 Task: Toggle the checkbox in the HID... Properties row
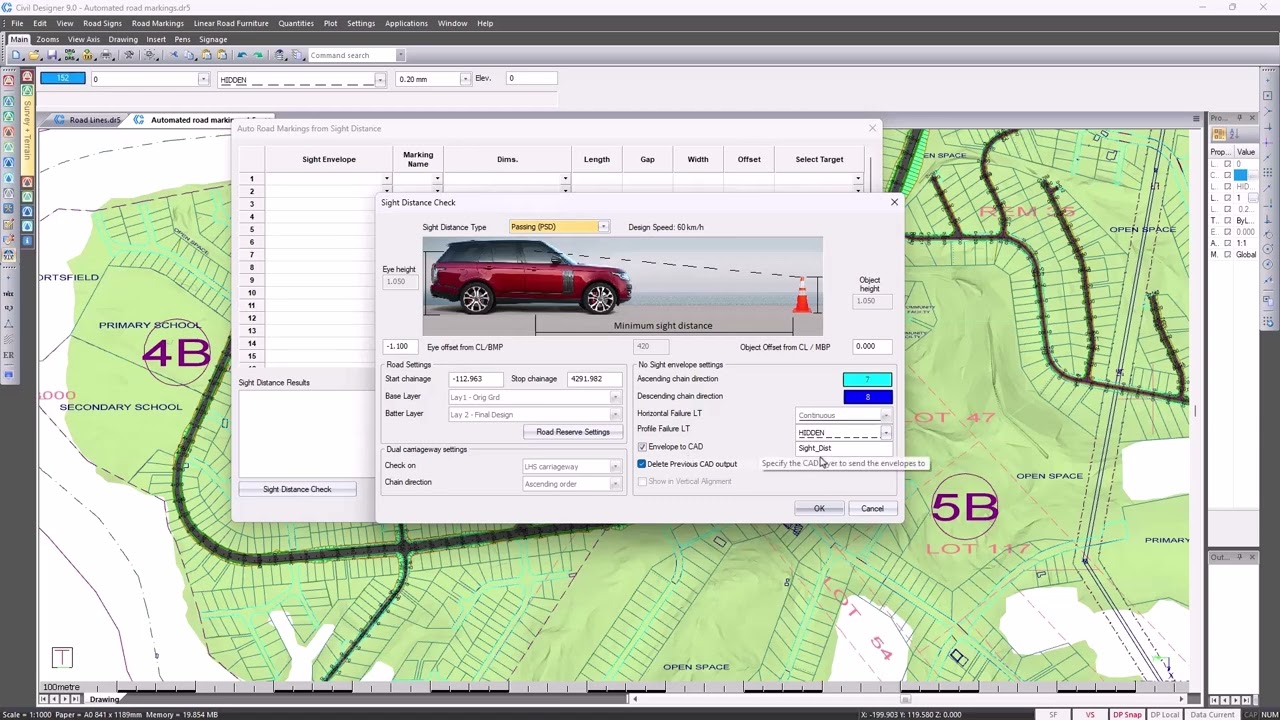pyautogui.click(x=1228, y=187)
